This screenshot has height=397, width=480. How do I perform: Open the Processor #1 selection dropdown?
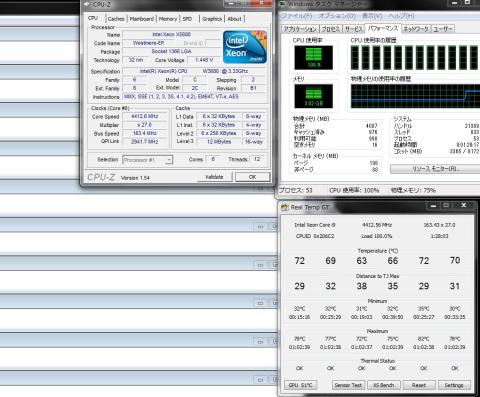(147, 160)
